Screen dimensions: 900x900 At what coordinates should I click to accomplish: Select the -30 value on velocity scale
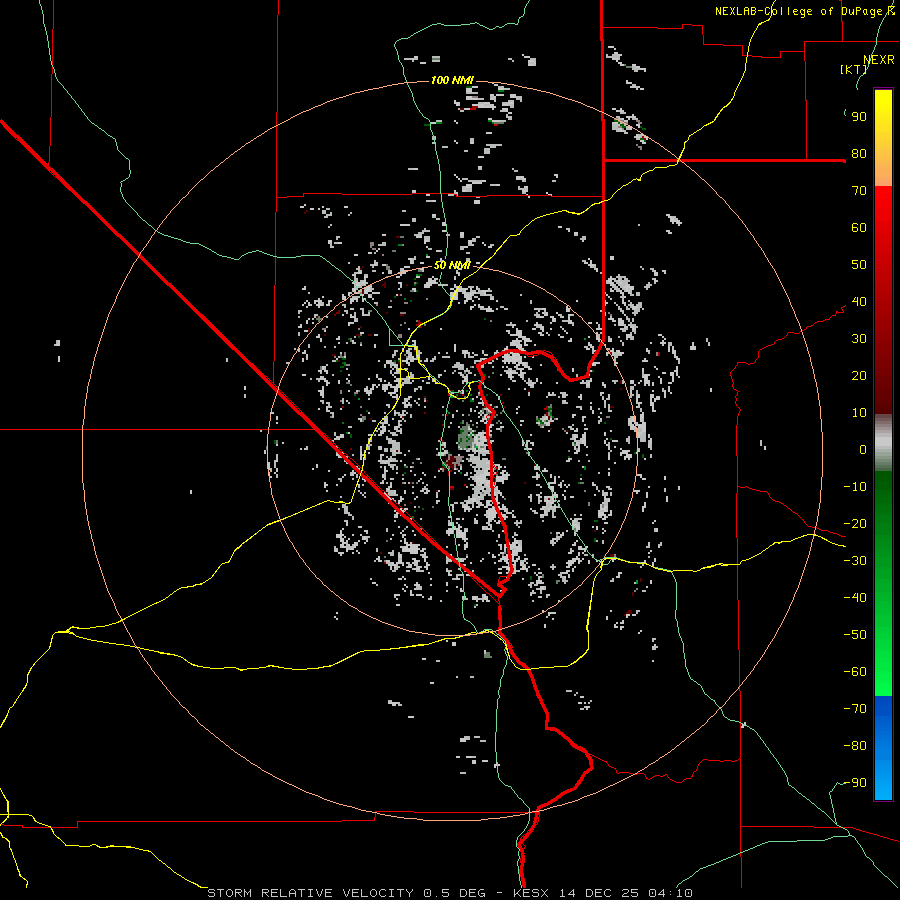[x=855, y=561]
